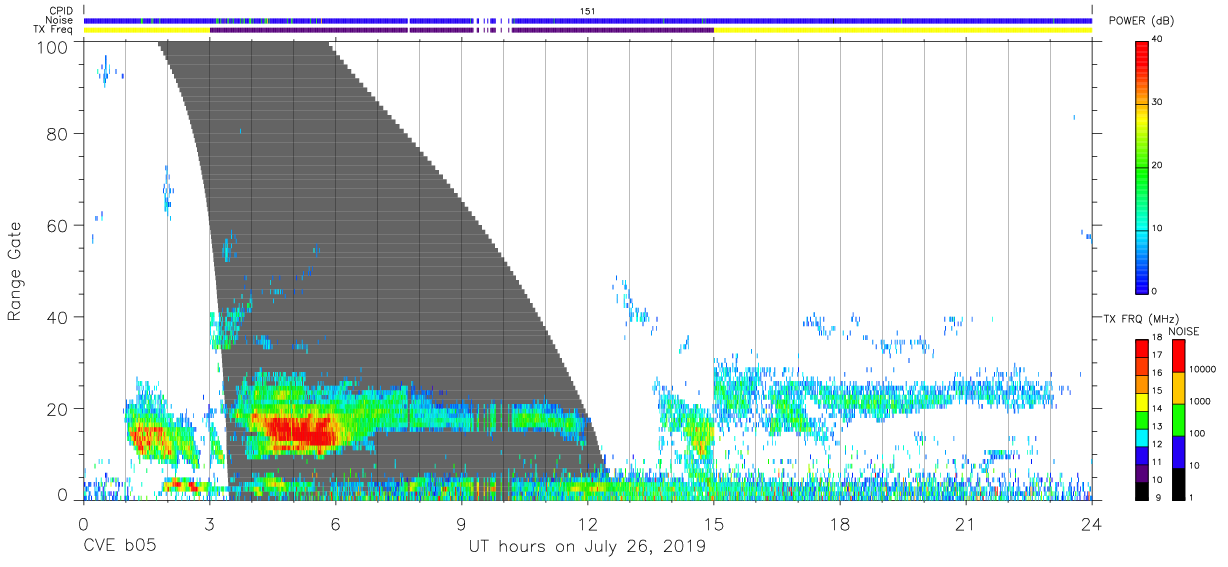Click the green echo band near 20 UT
The image size is (1228, 567).
[x=925, y=400]
